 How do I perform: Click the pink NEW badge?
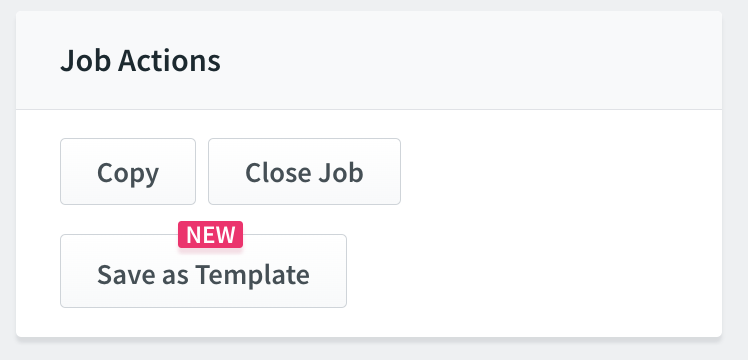point(210,235)
